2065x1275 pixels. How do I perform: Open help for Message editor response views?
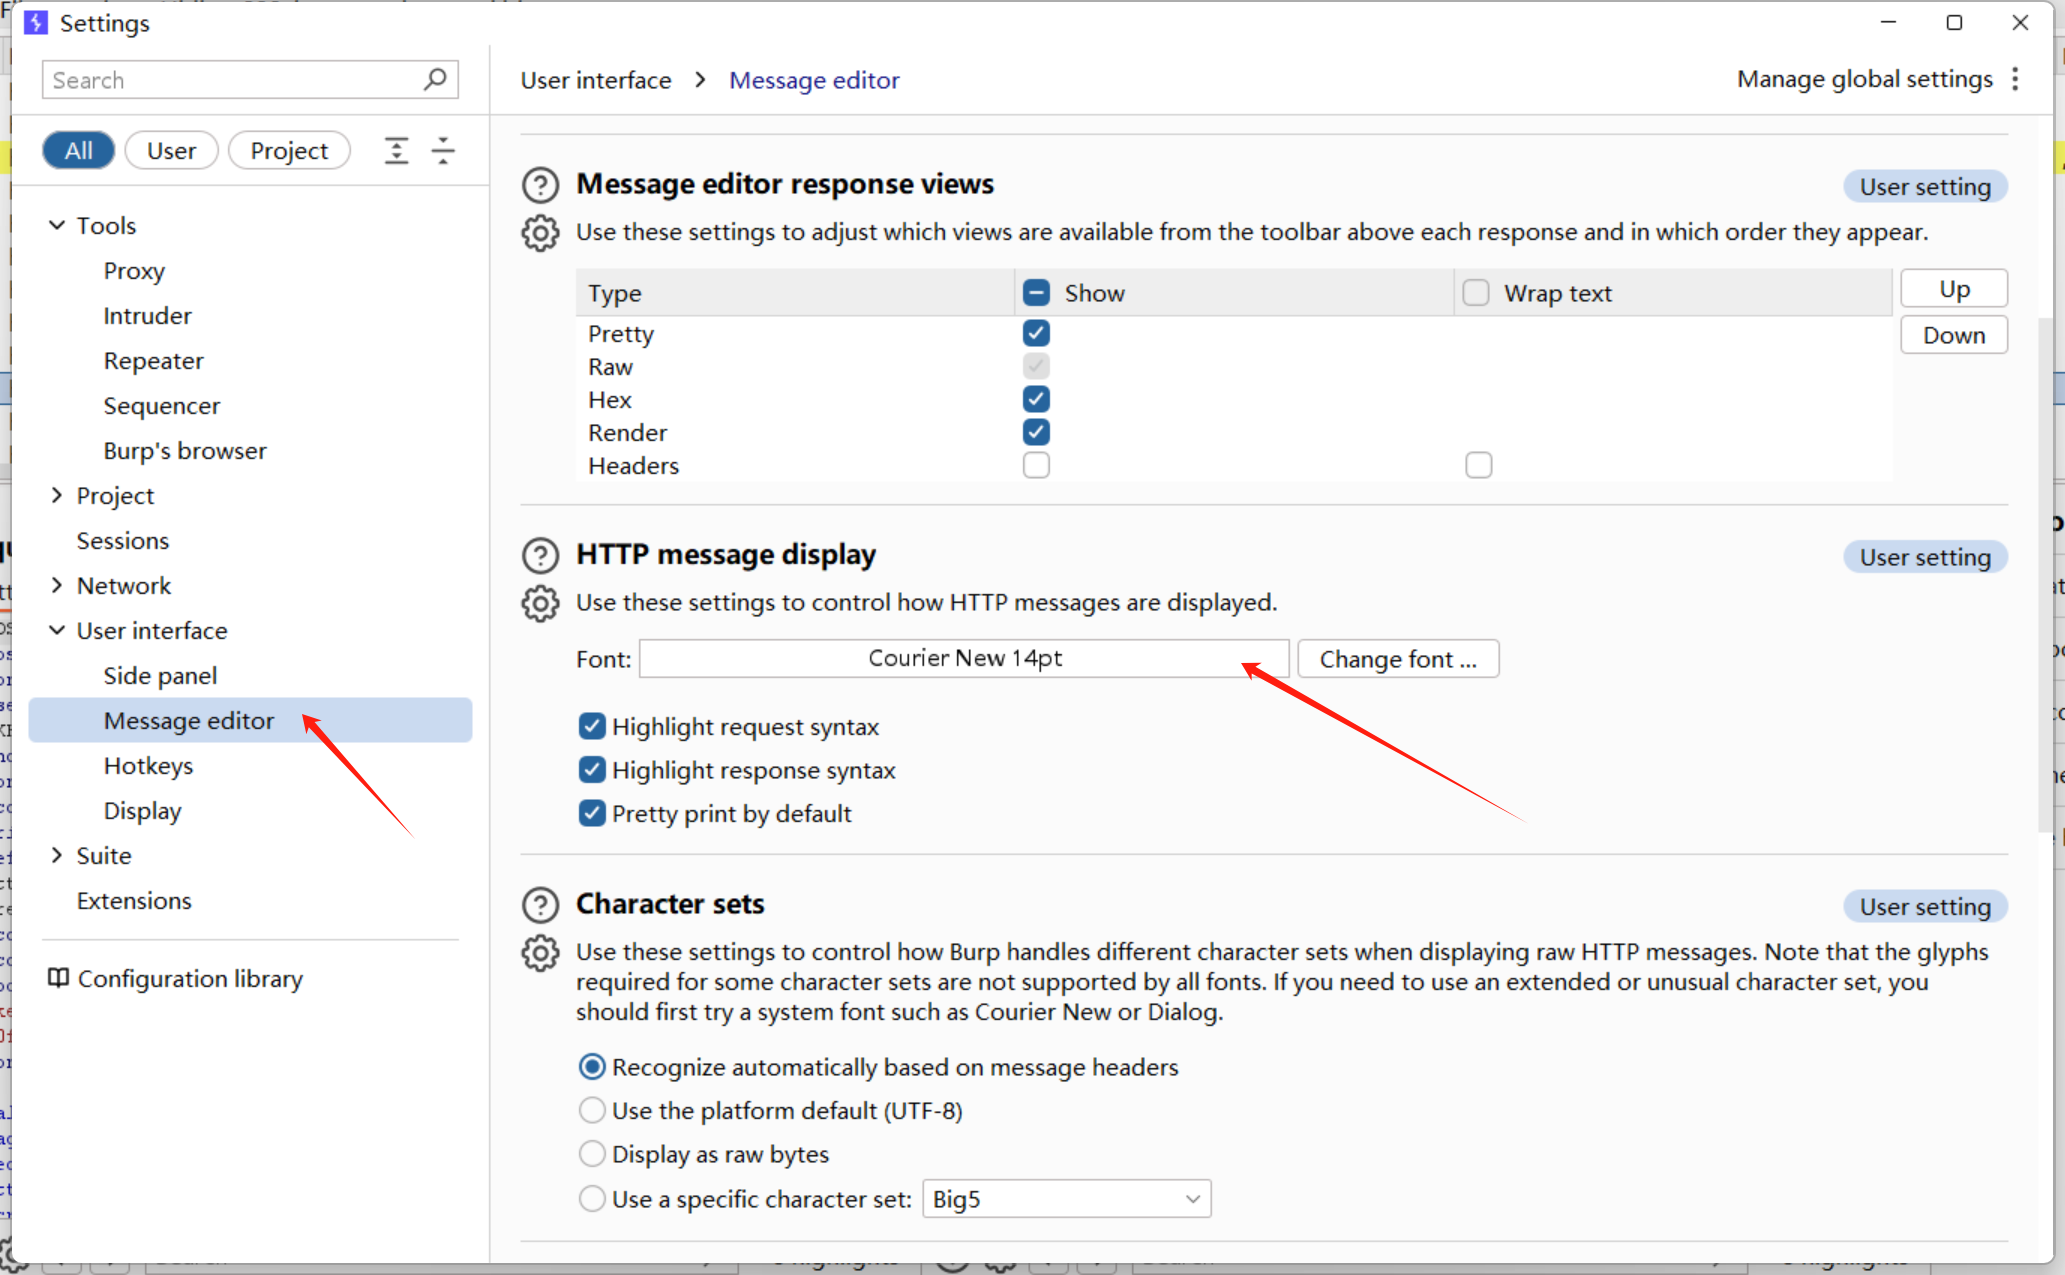[x=540, y=185]
